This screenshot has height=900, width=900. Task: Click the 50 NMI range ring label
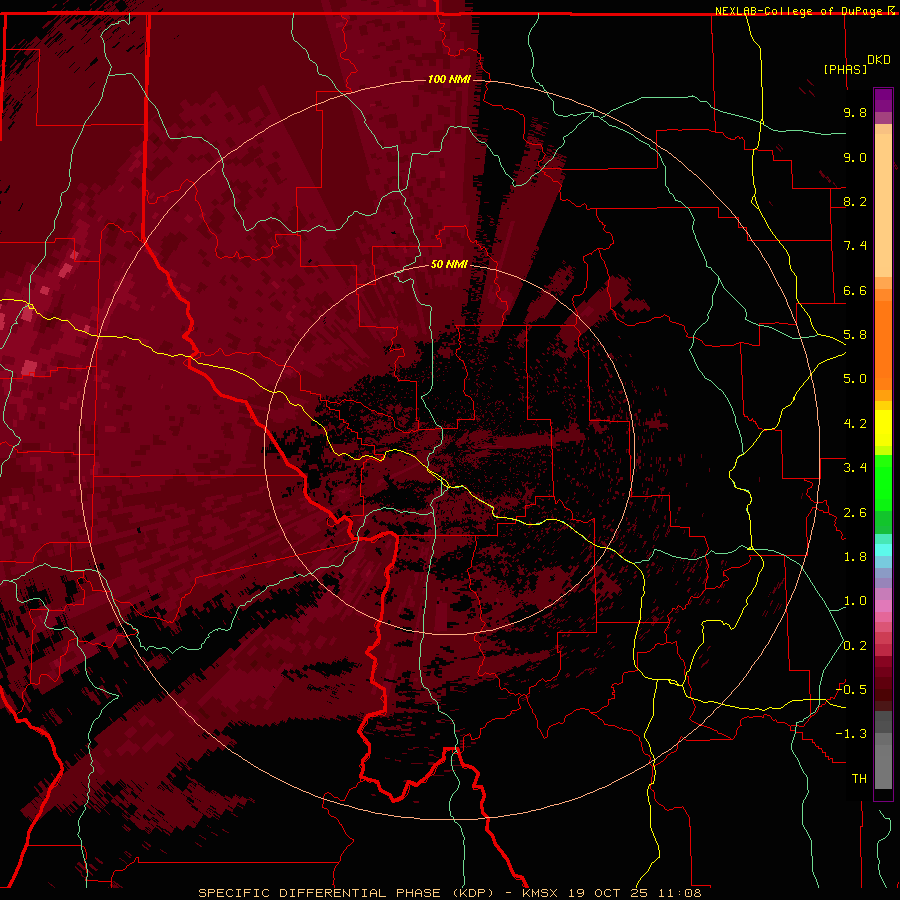(449, 264)
